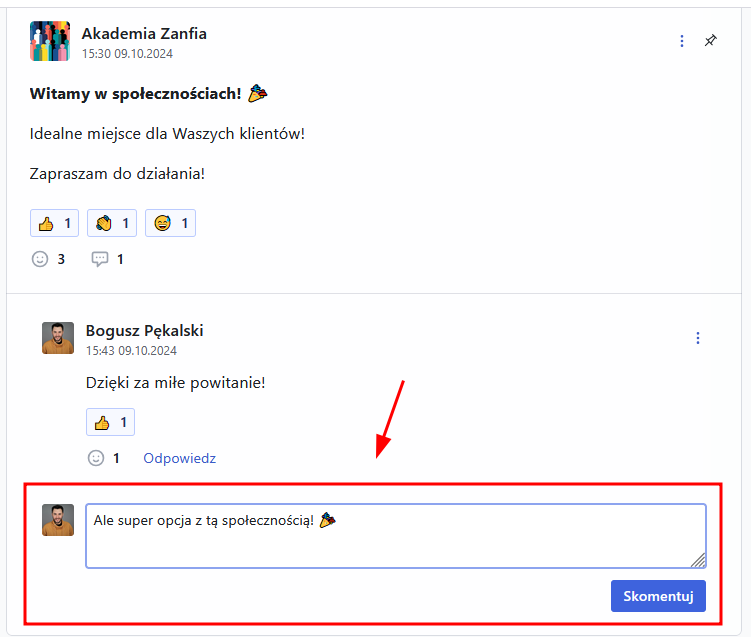Toggle thumbs up on Bogusz's comment

pyautogui.click(x=110, y=422)
